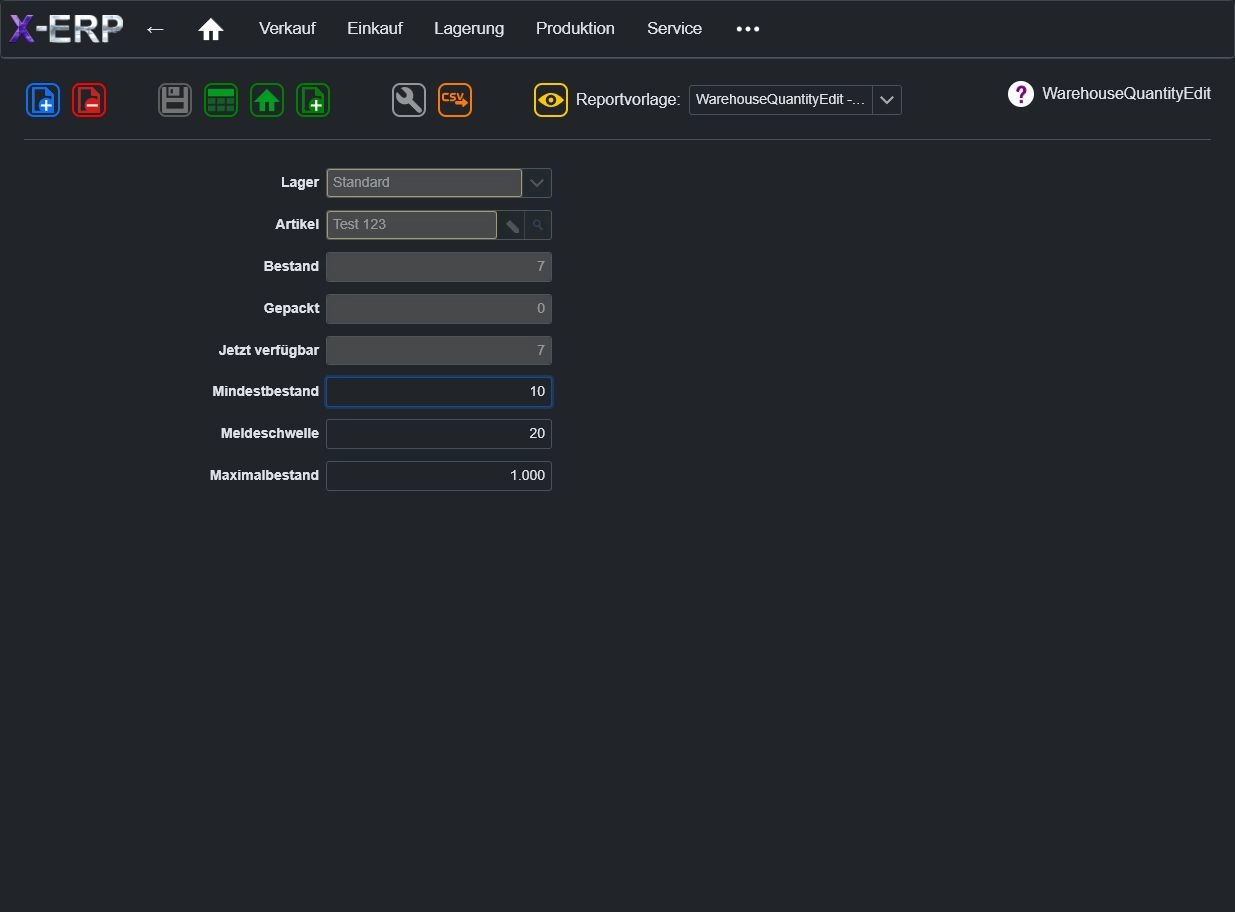Click the white home icon in navbar

click(211, 29)
